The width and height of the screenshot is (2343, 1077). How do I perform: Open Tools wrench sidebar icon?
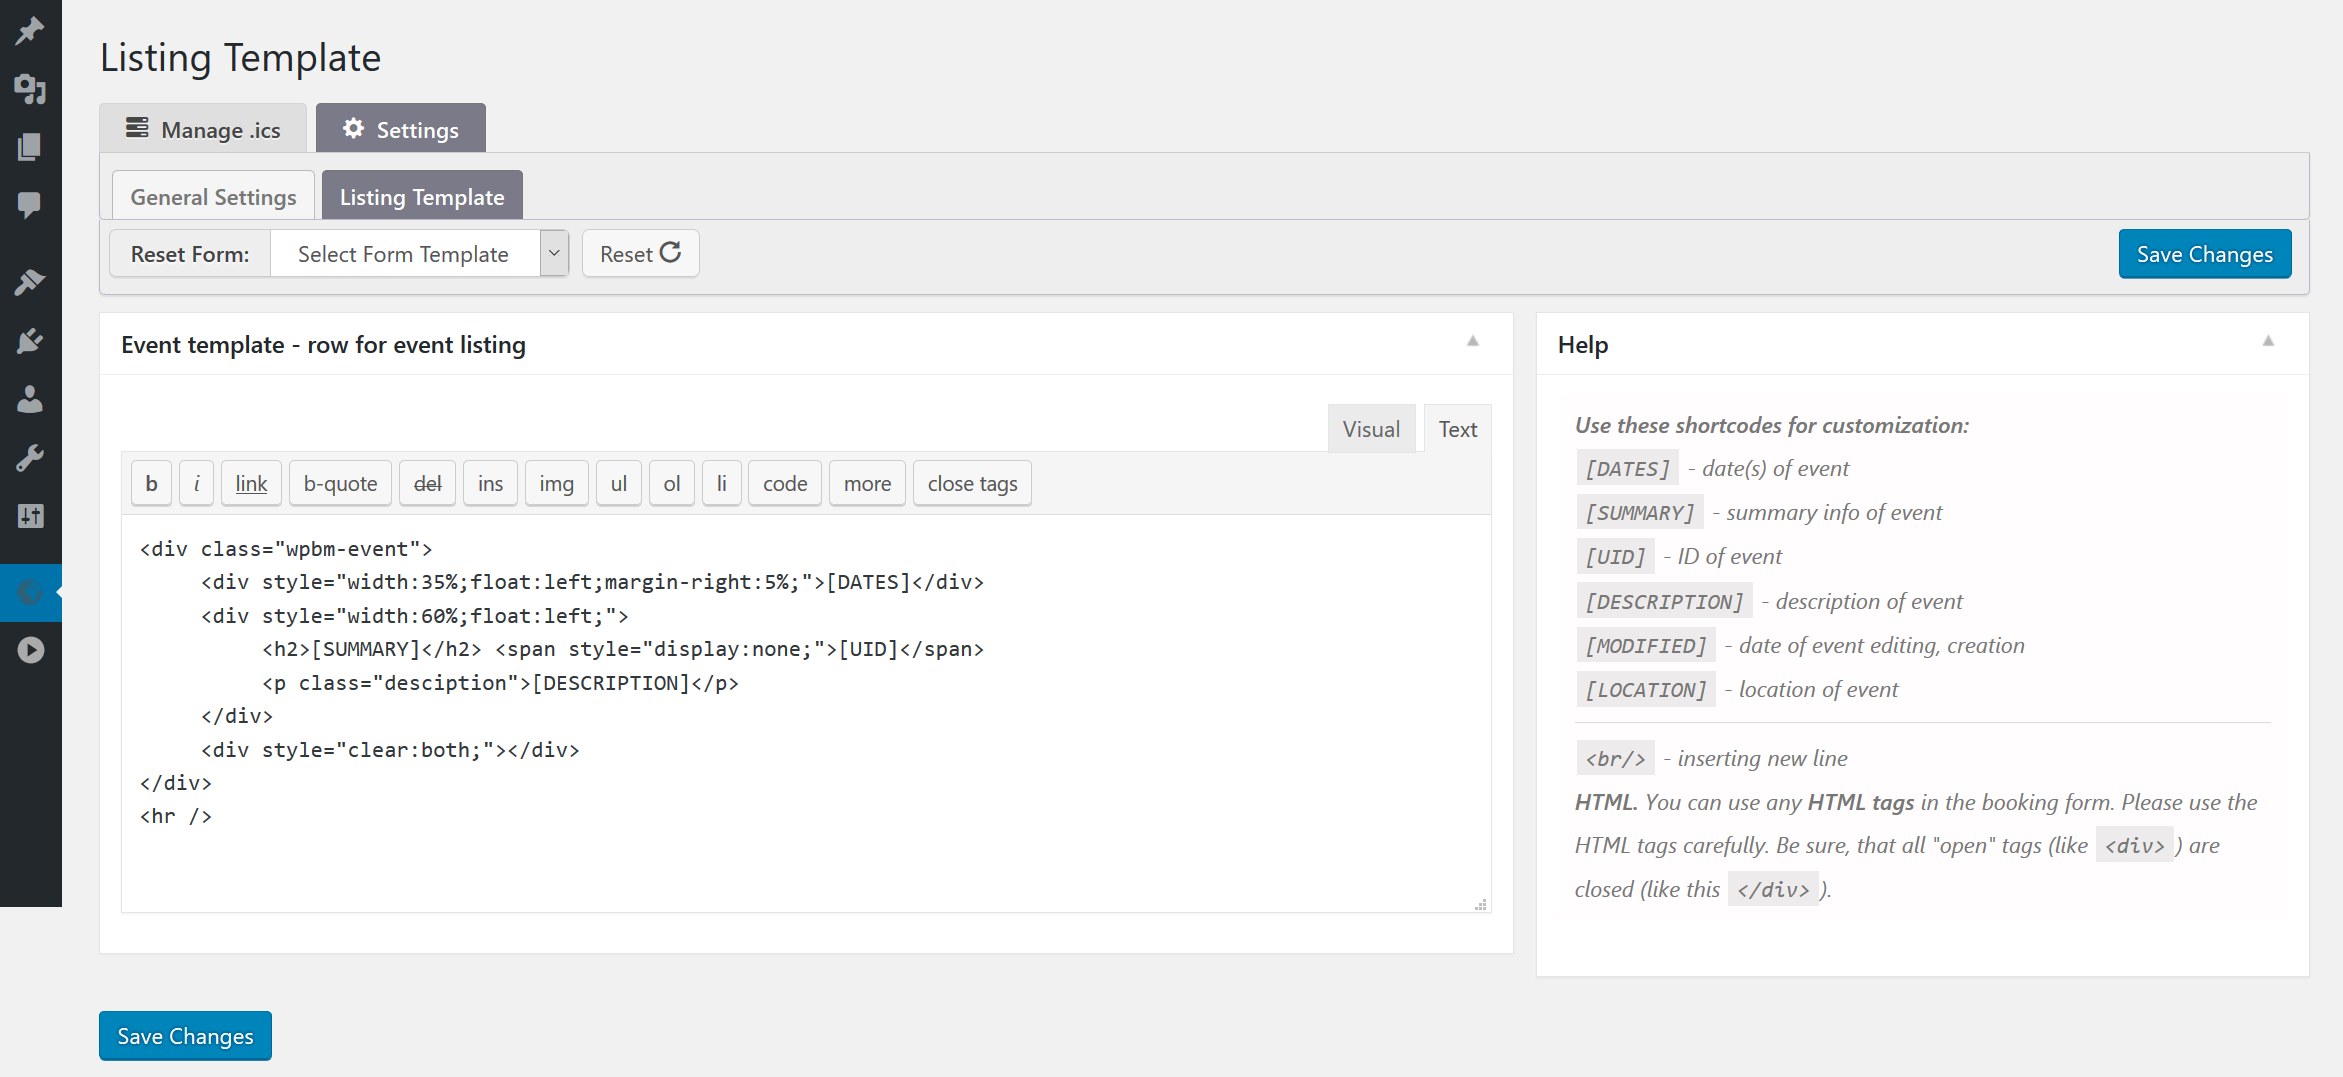click(x=30, y=458)
